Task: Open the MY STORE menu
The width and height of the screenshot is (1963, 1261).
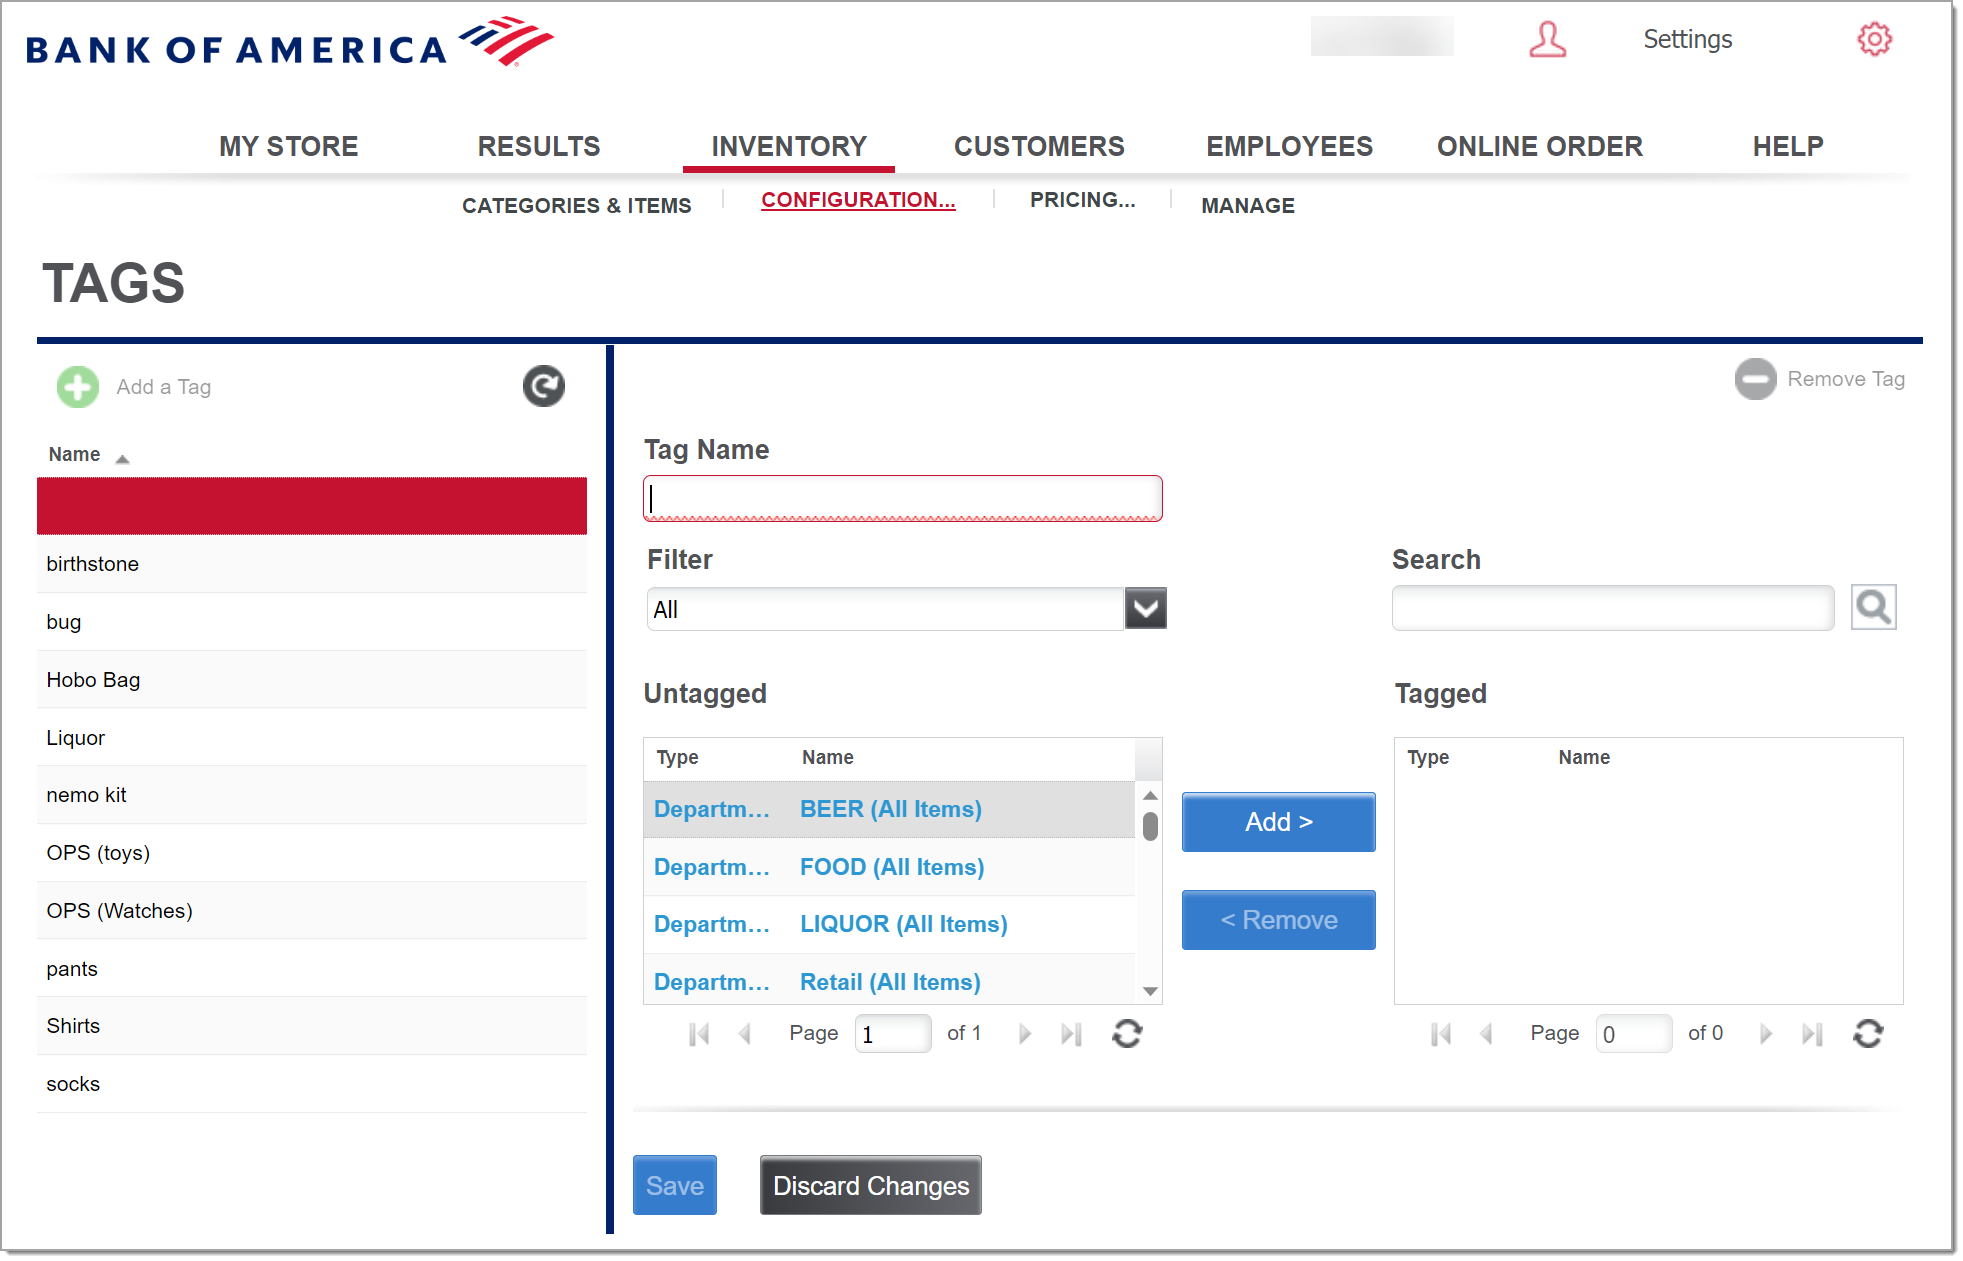Action: pos(288,146)
